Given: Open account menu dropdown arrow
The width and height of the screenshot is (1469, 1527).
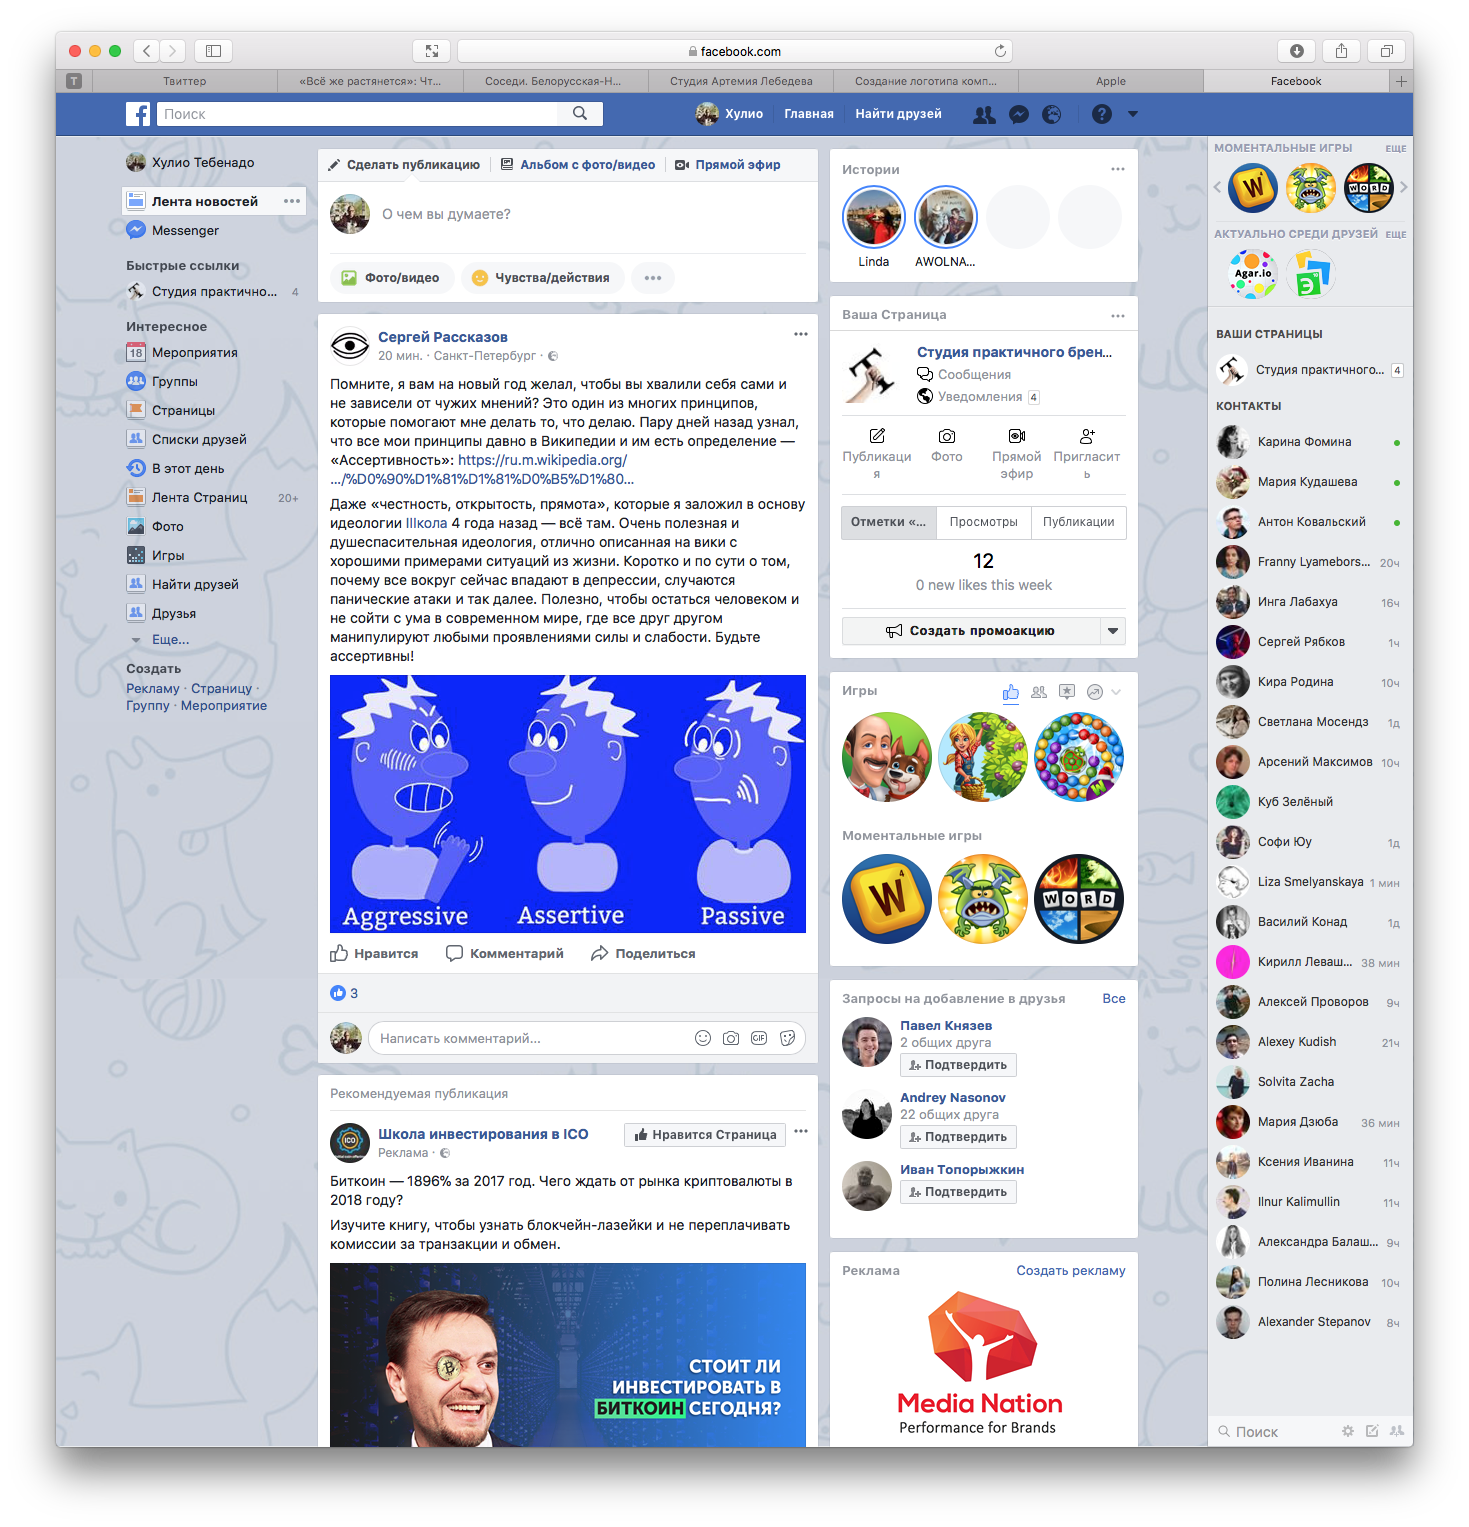Looking at the screenshot, I should click(x=1133, y=114).
